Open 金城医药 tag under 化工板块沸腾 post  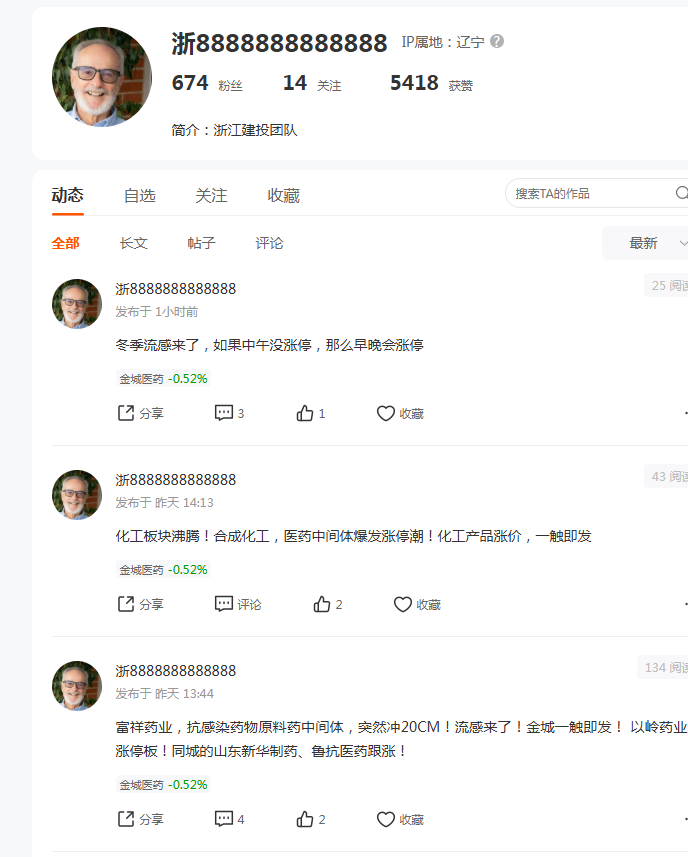[163, 570]
